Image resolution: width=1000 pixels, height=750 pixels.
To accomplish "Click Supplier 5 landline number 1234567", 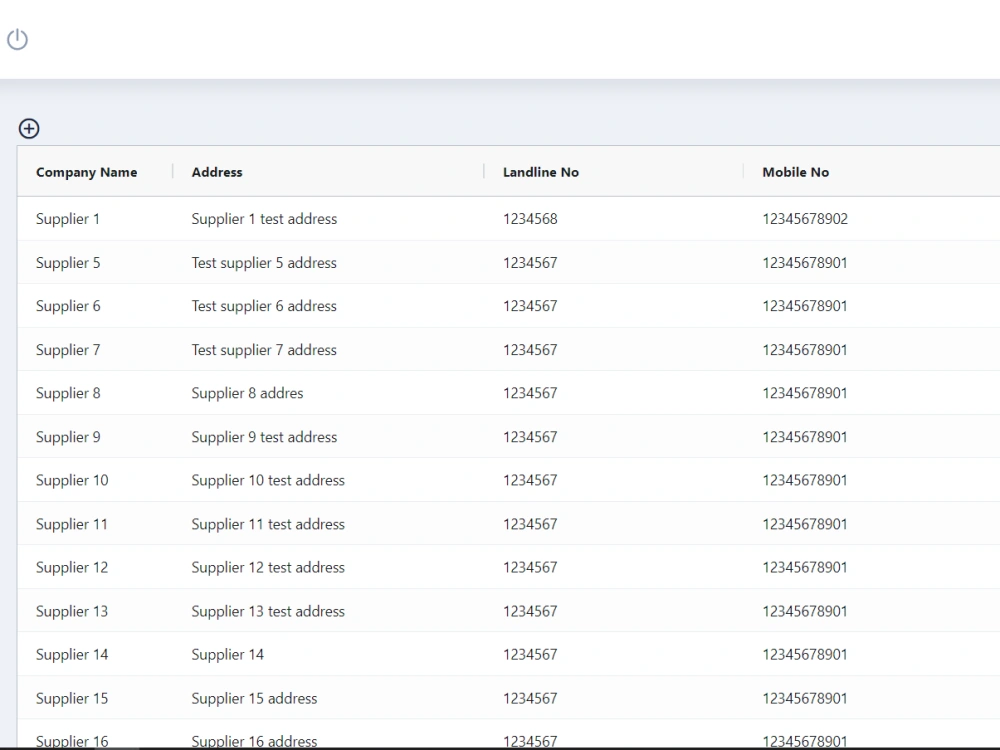I will click(x=530, y=263).
